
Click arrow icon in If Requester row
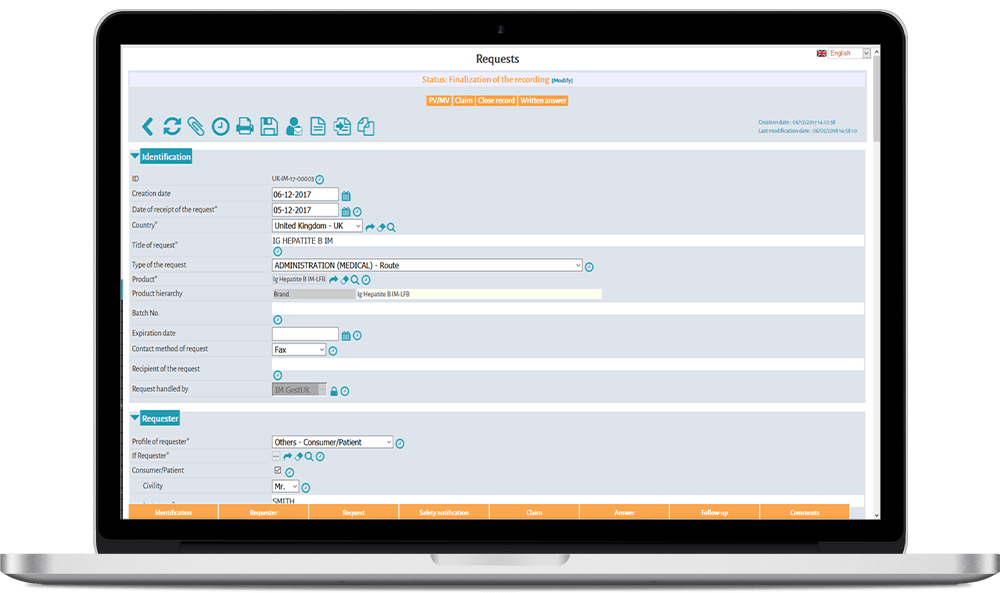(288, 457)
